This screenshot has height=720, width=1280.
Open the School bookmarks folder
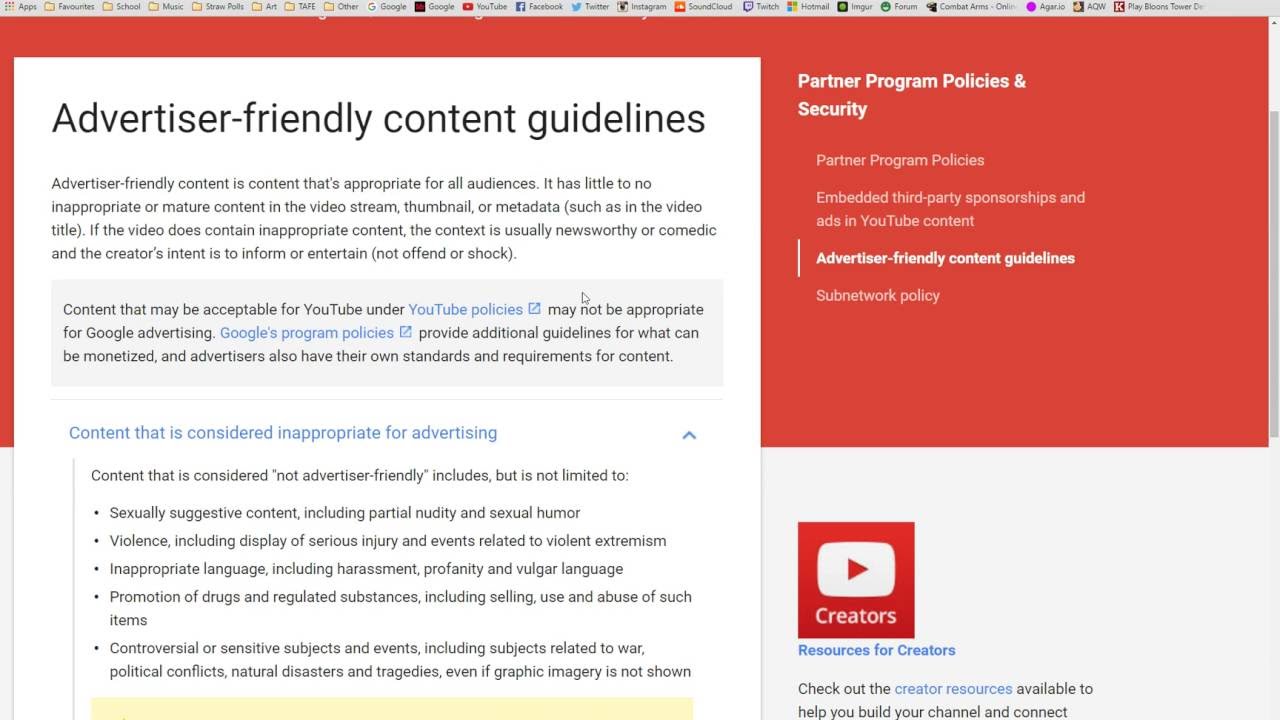click(x=122, y=6)
